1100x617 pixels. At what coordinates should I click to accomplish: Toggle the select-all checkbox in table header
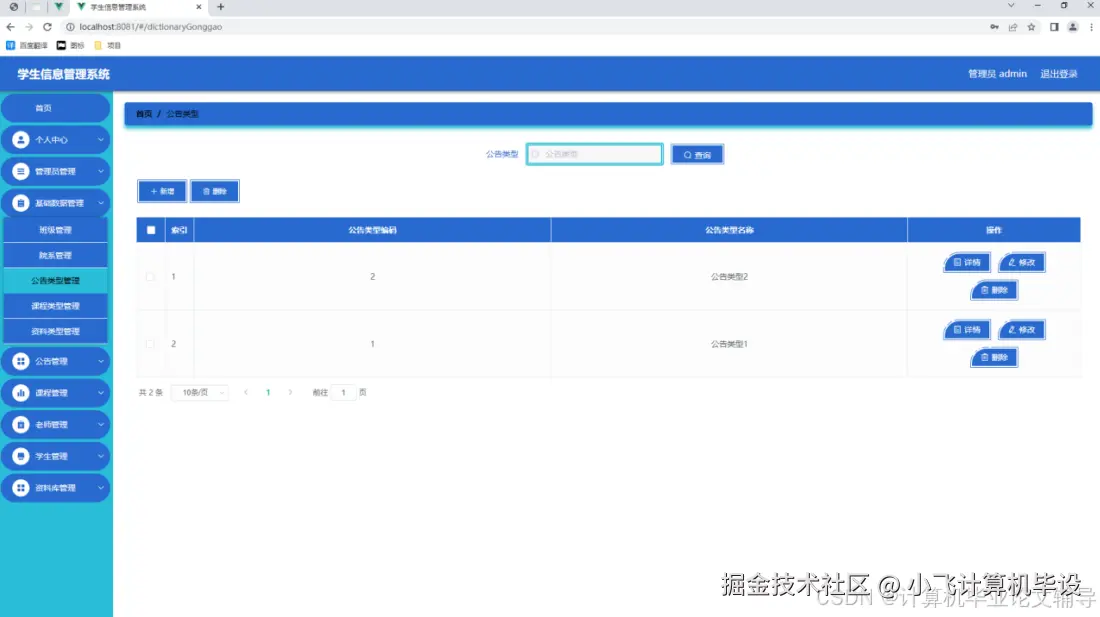coord(151,230)
